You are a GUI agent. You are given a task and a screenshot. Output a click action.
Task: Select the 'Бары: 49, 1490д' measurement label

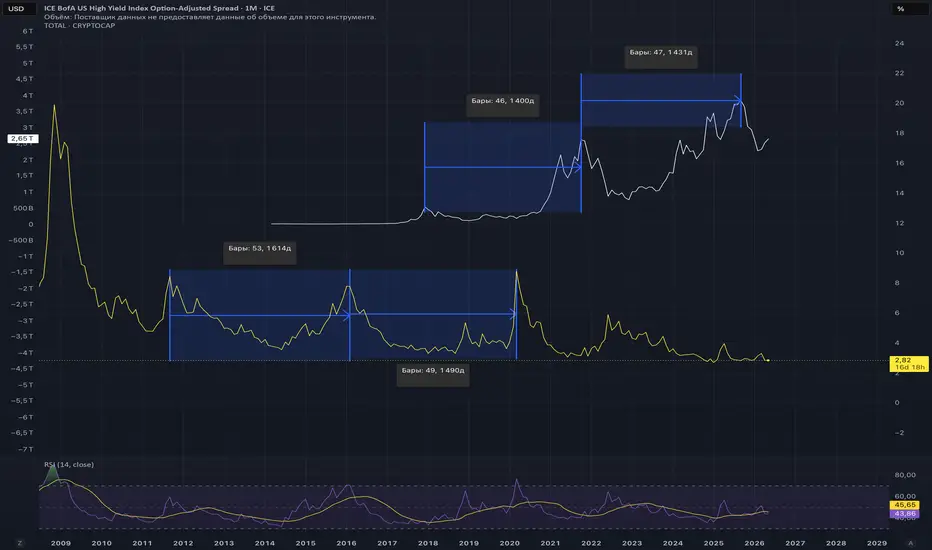(x=433, y=370)
